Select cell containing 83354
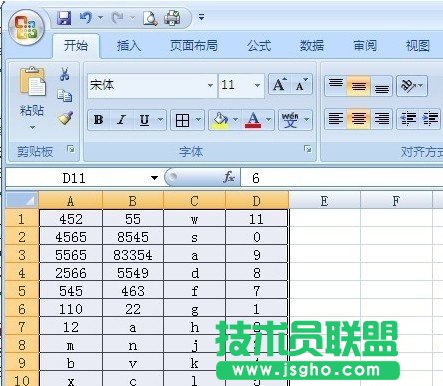 point(133,255)
